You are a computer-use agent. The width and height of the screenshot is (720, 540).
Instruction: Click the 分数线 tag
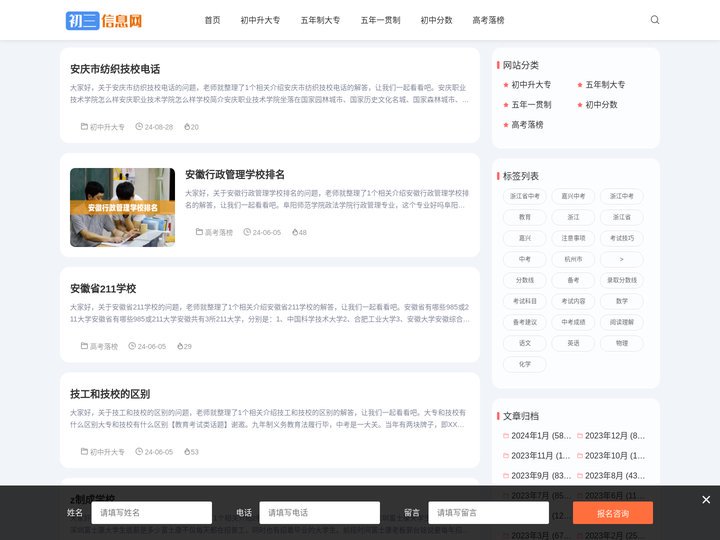point(525,280)
